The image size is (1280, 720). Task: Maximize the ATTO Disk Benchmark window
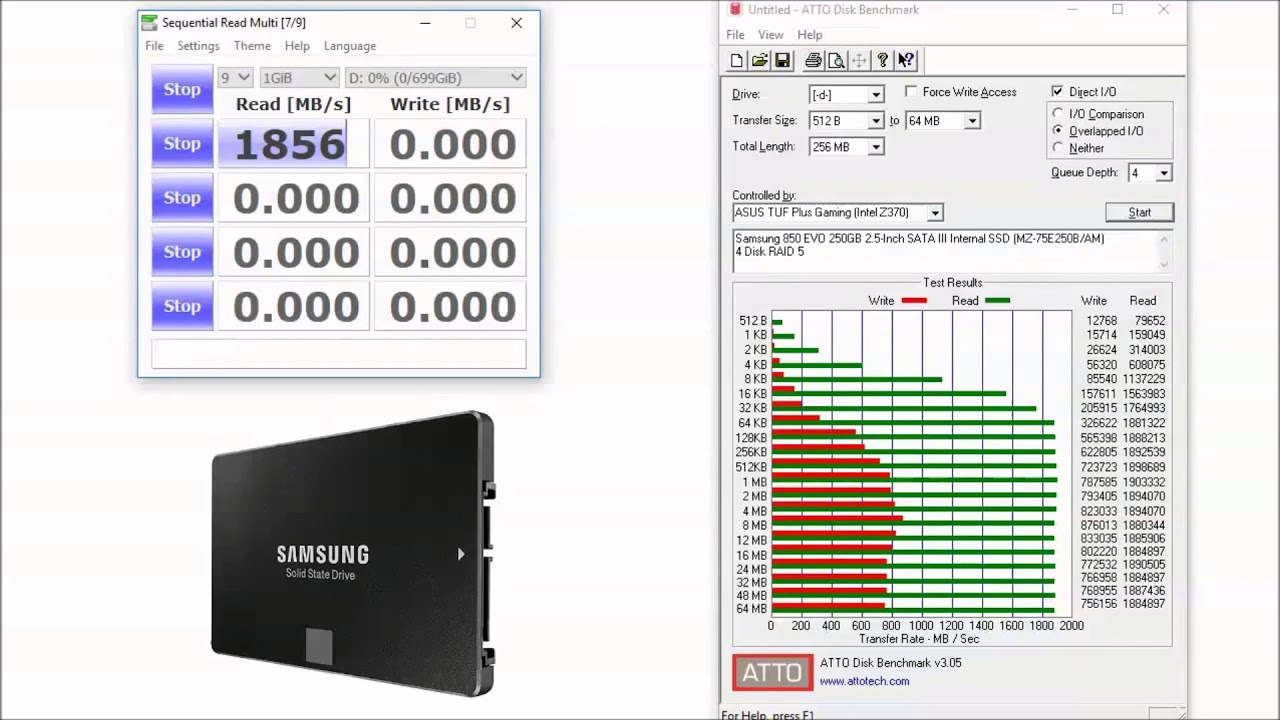click(x=1117, y=9)
